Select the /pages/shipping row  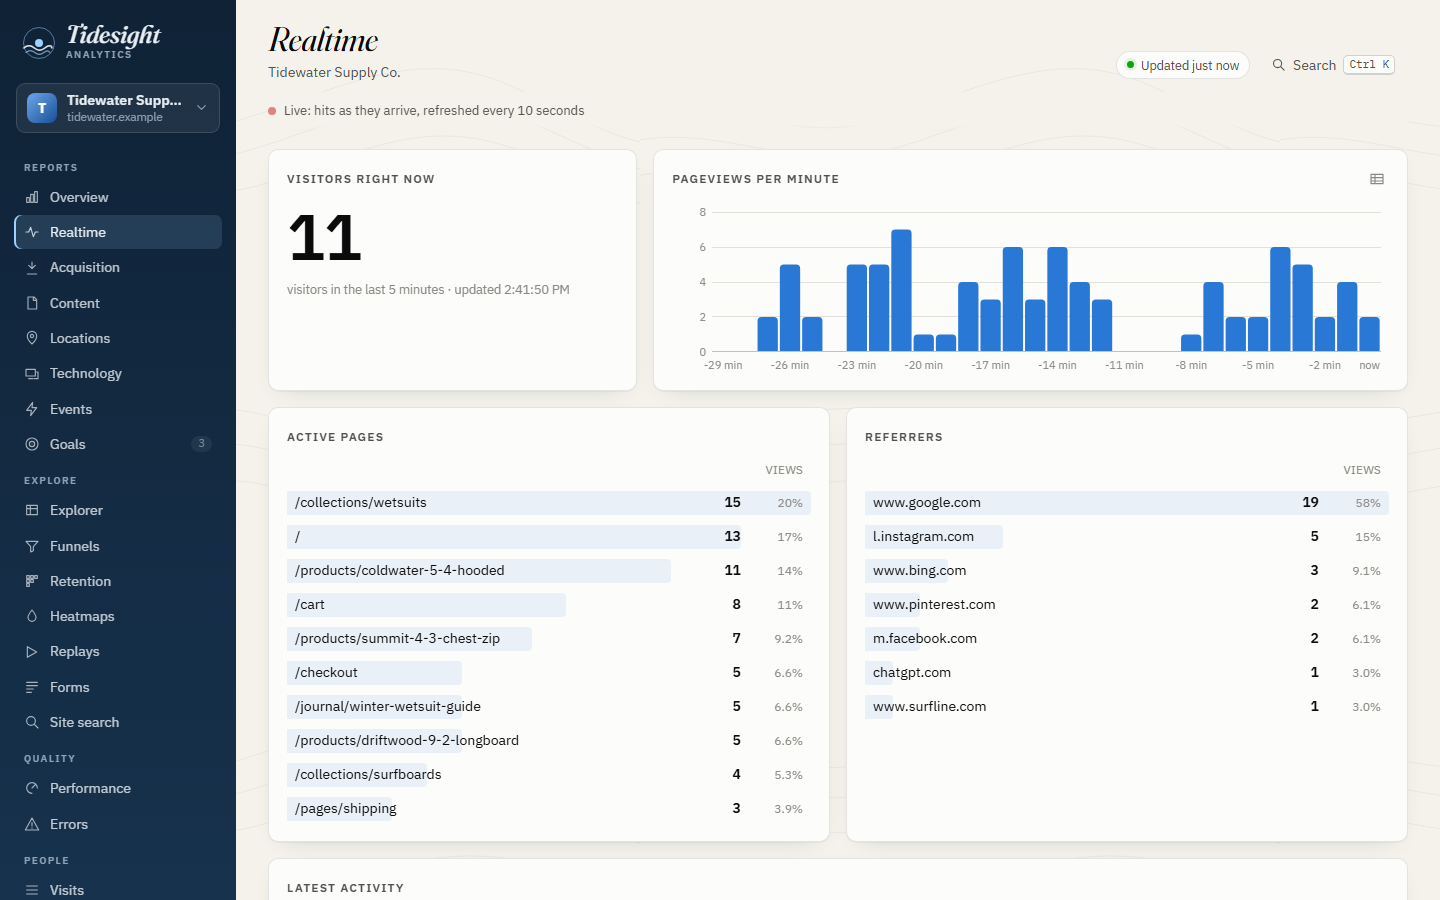click(x=549, y=809)
